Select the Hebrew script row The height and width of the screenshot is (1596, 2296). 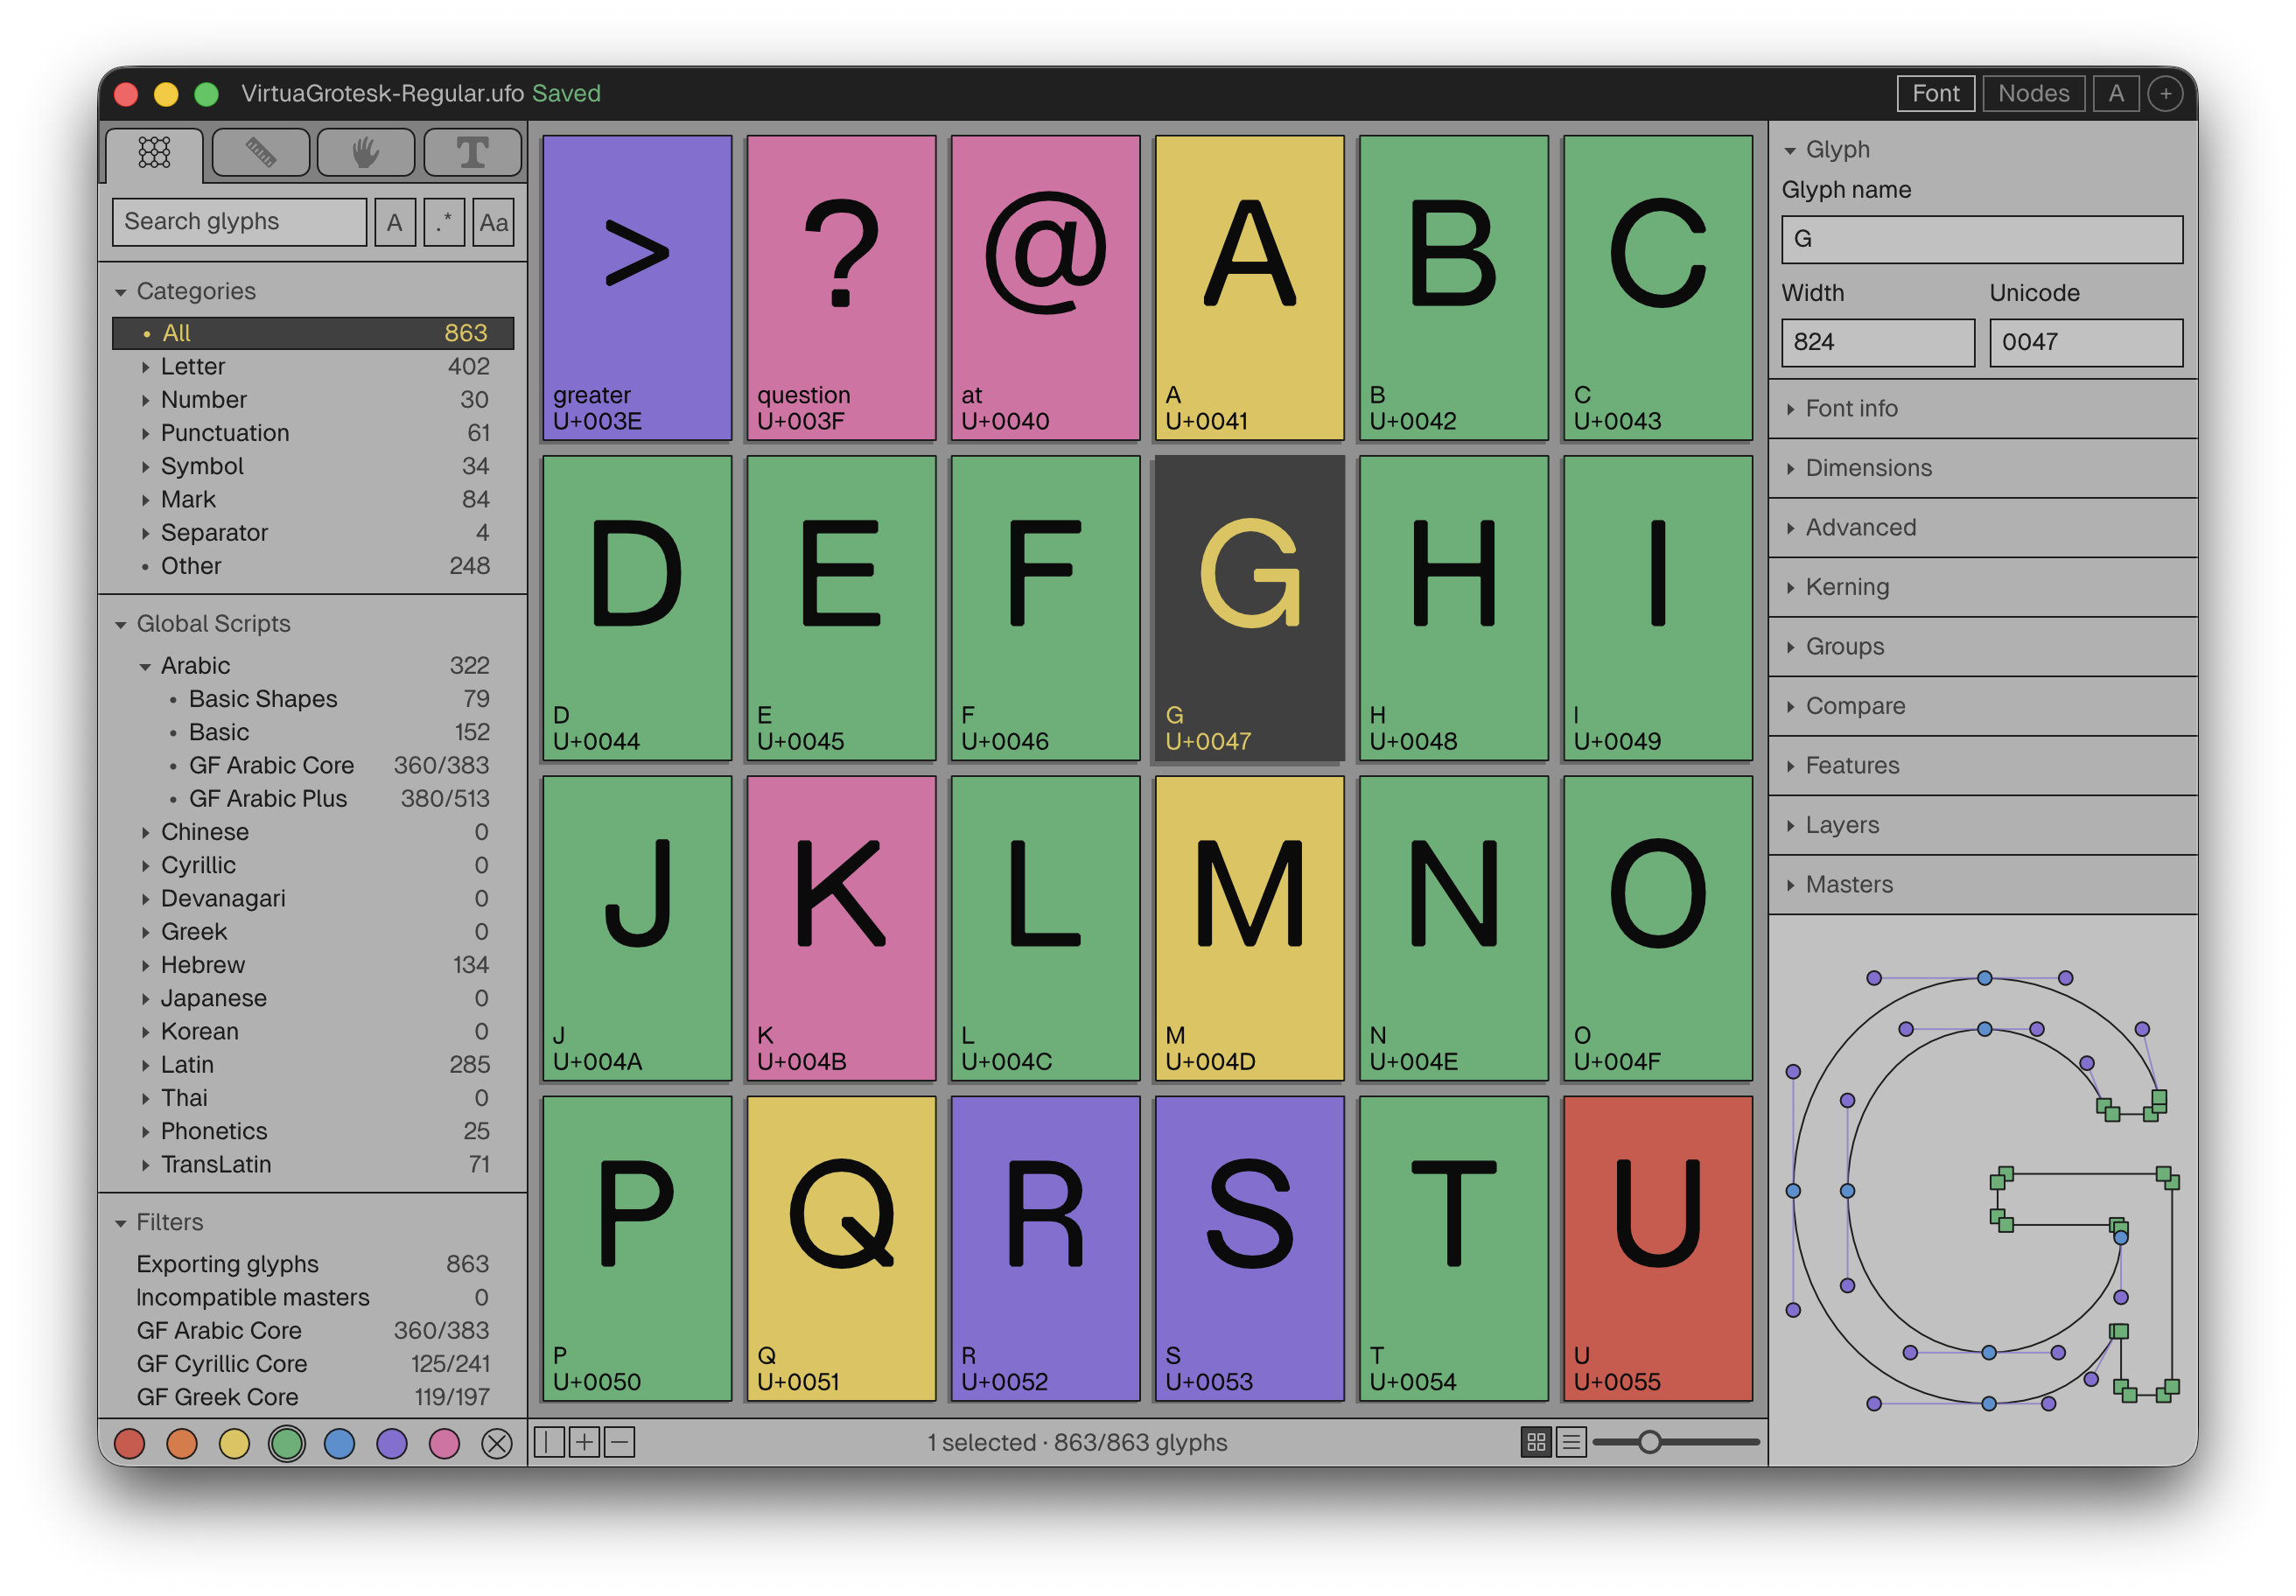point(313,965)
